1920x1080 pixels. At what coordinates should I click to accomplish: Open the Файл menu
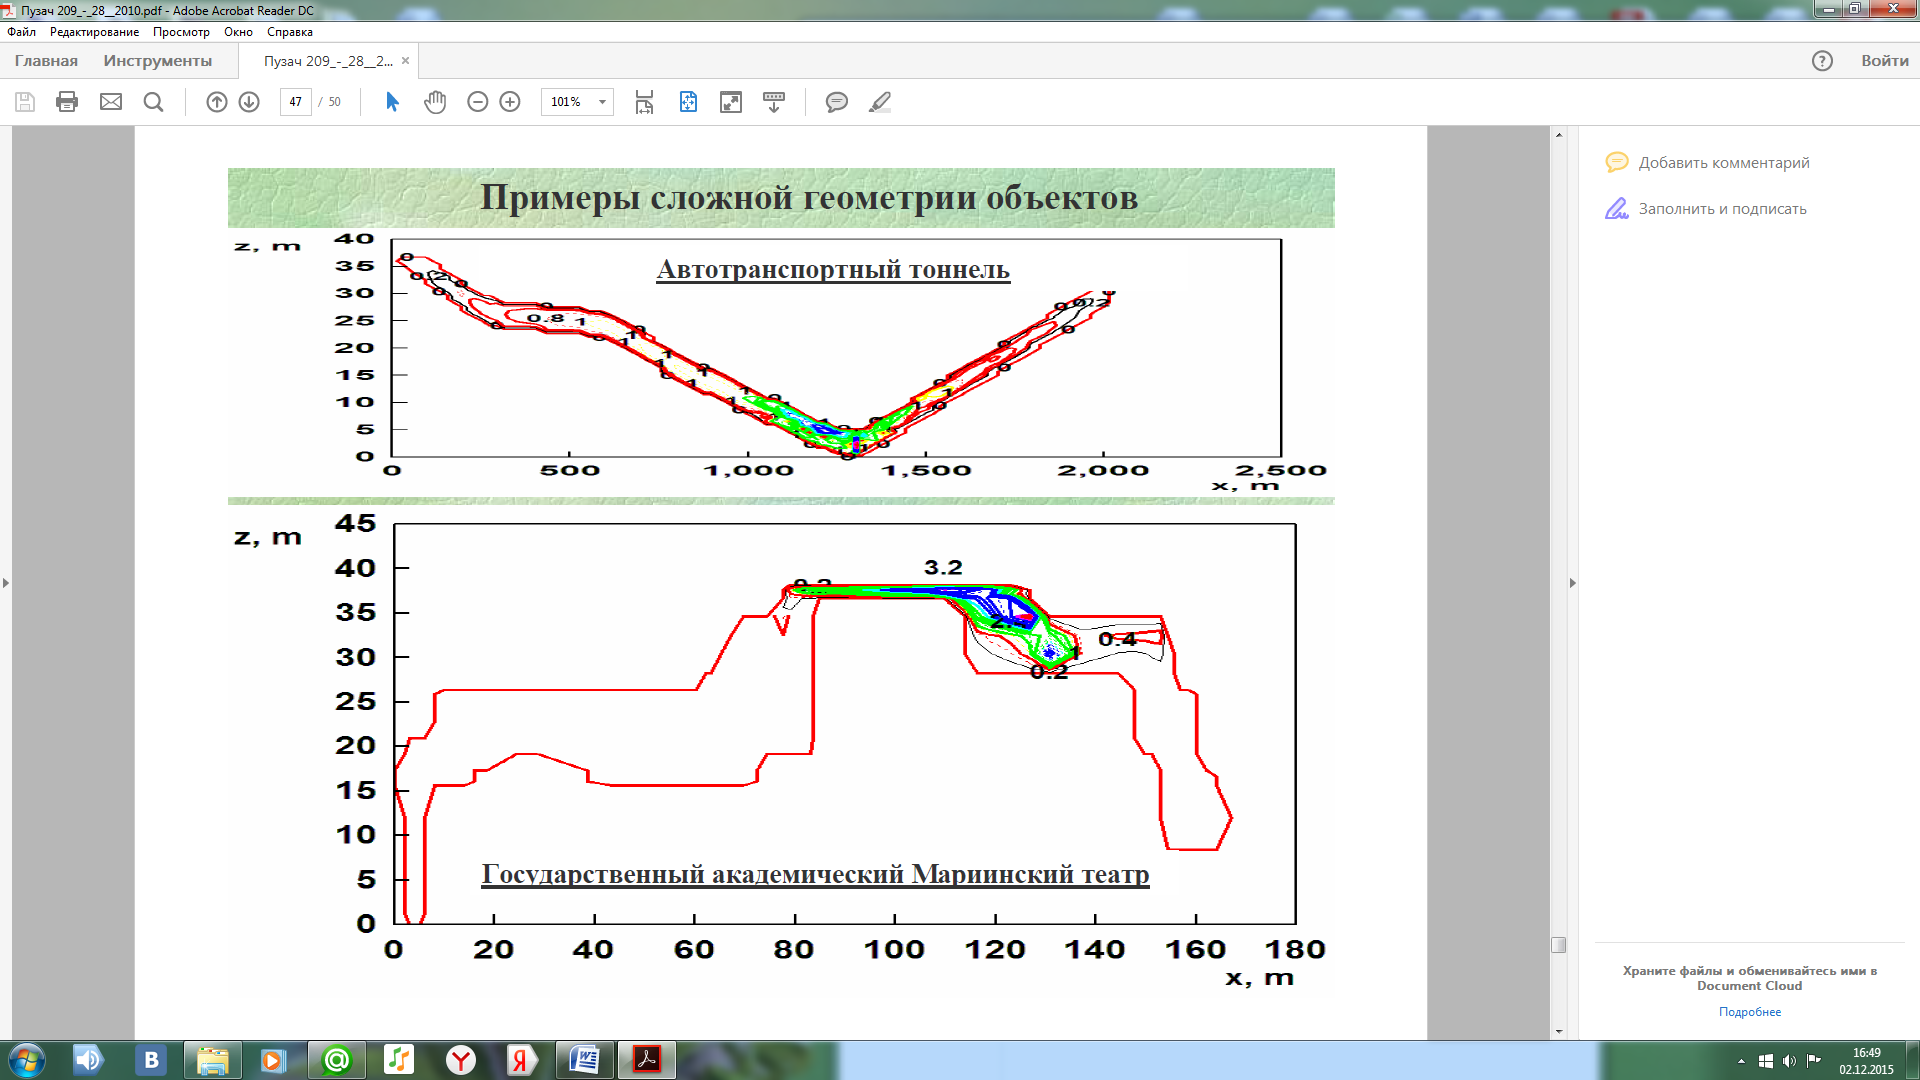point(21,32)
